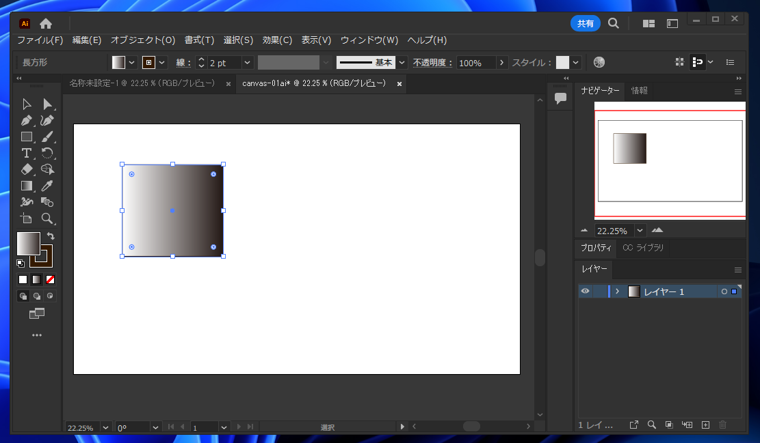Toggle lock column of レイヤー 1
The image size is (760, 443).
coord(599,291)
